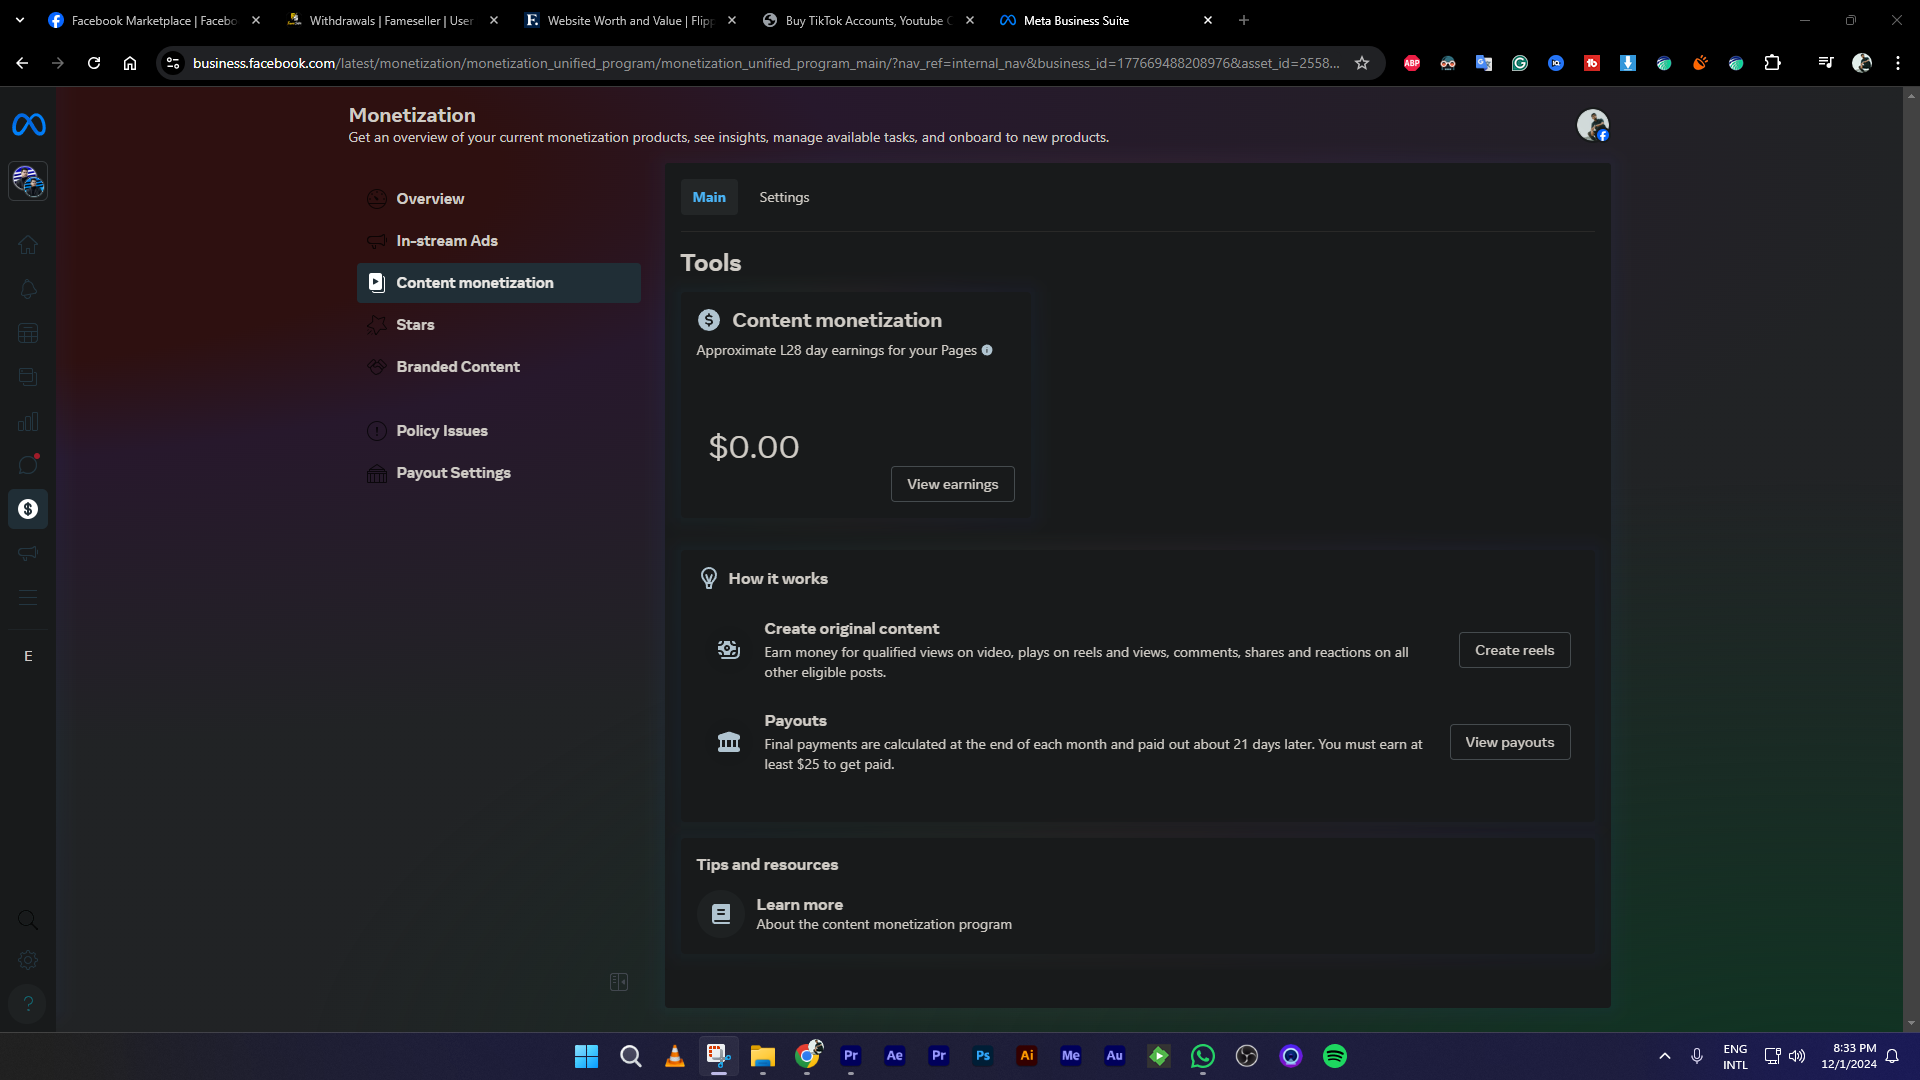This screenshot has width=1920, height=1080.
Task: Click the Meta logo in the sidebar
Action: 28,125
